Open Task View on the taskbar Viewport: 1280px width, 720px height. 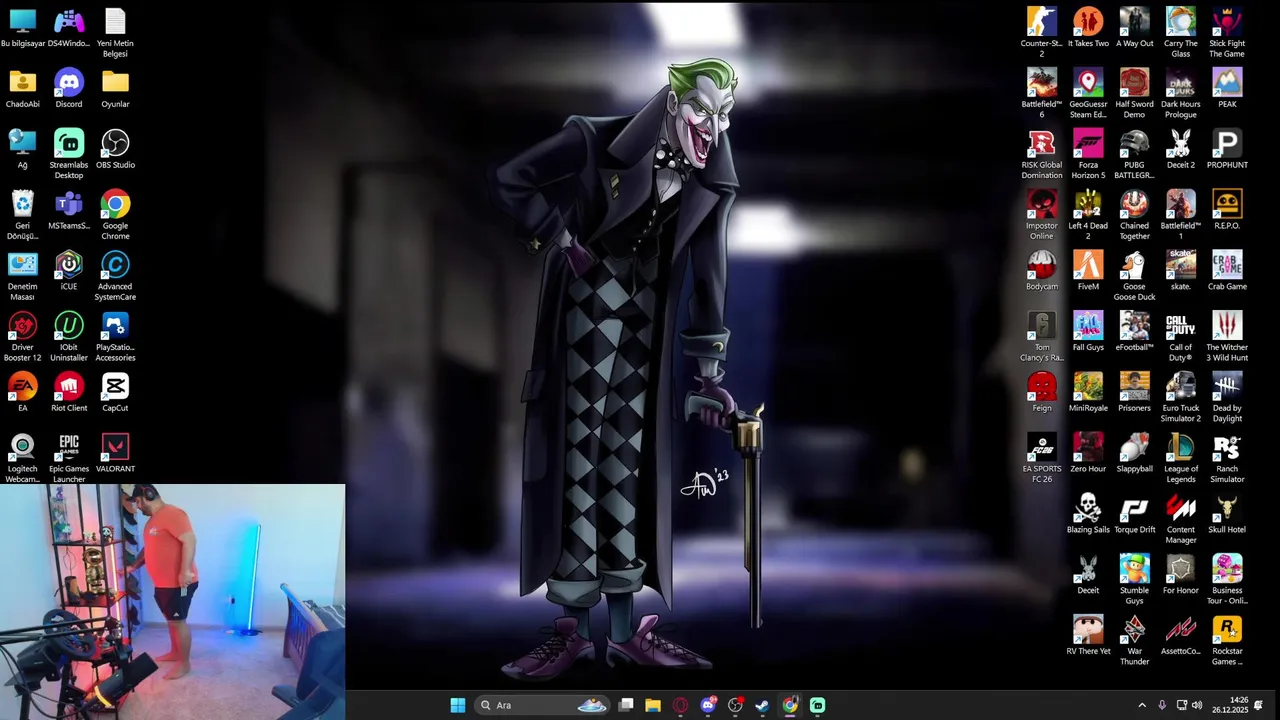(626, 705)
